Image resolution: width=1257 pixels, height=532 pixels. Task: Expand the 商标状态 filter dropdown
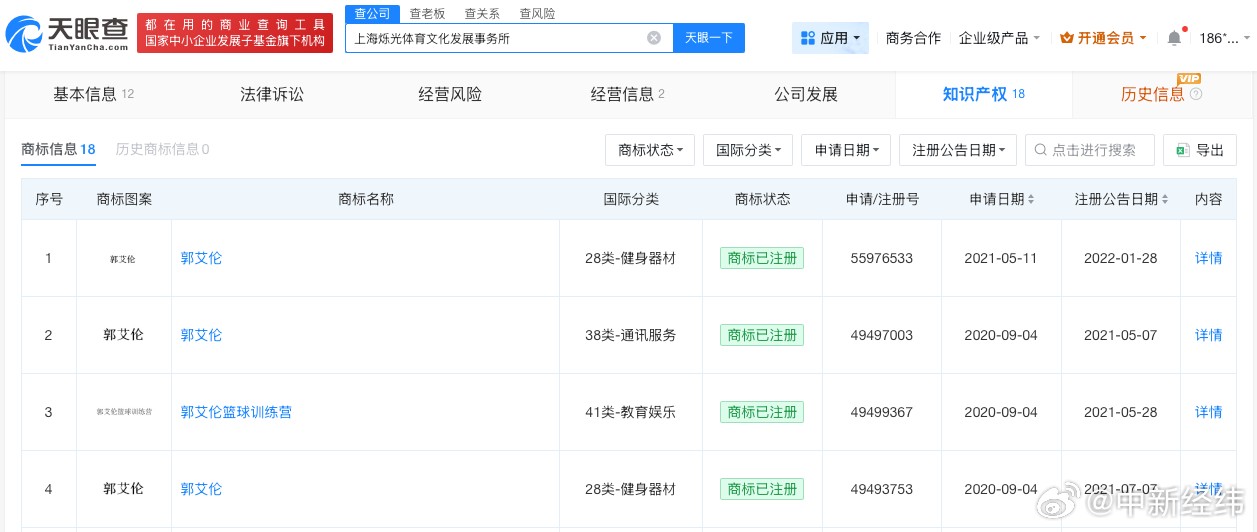click(x=650, y=150)
